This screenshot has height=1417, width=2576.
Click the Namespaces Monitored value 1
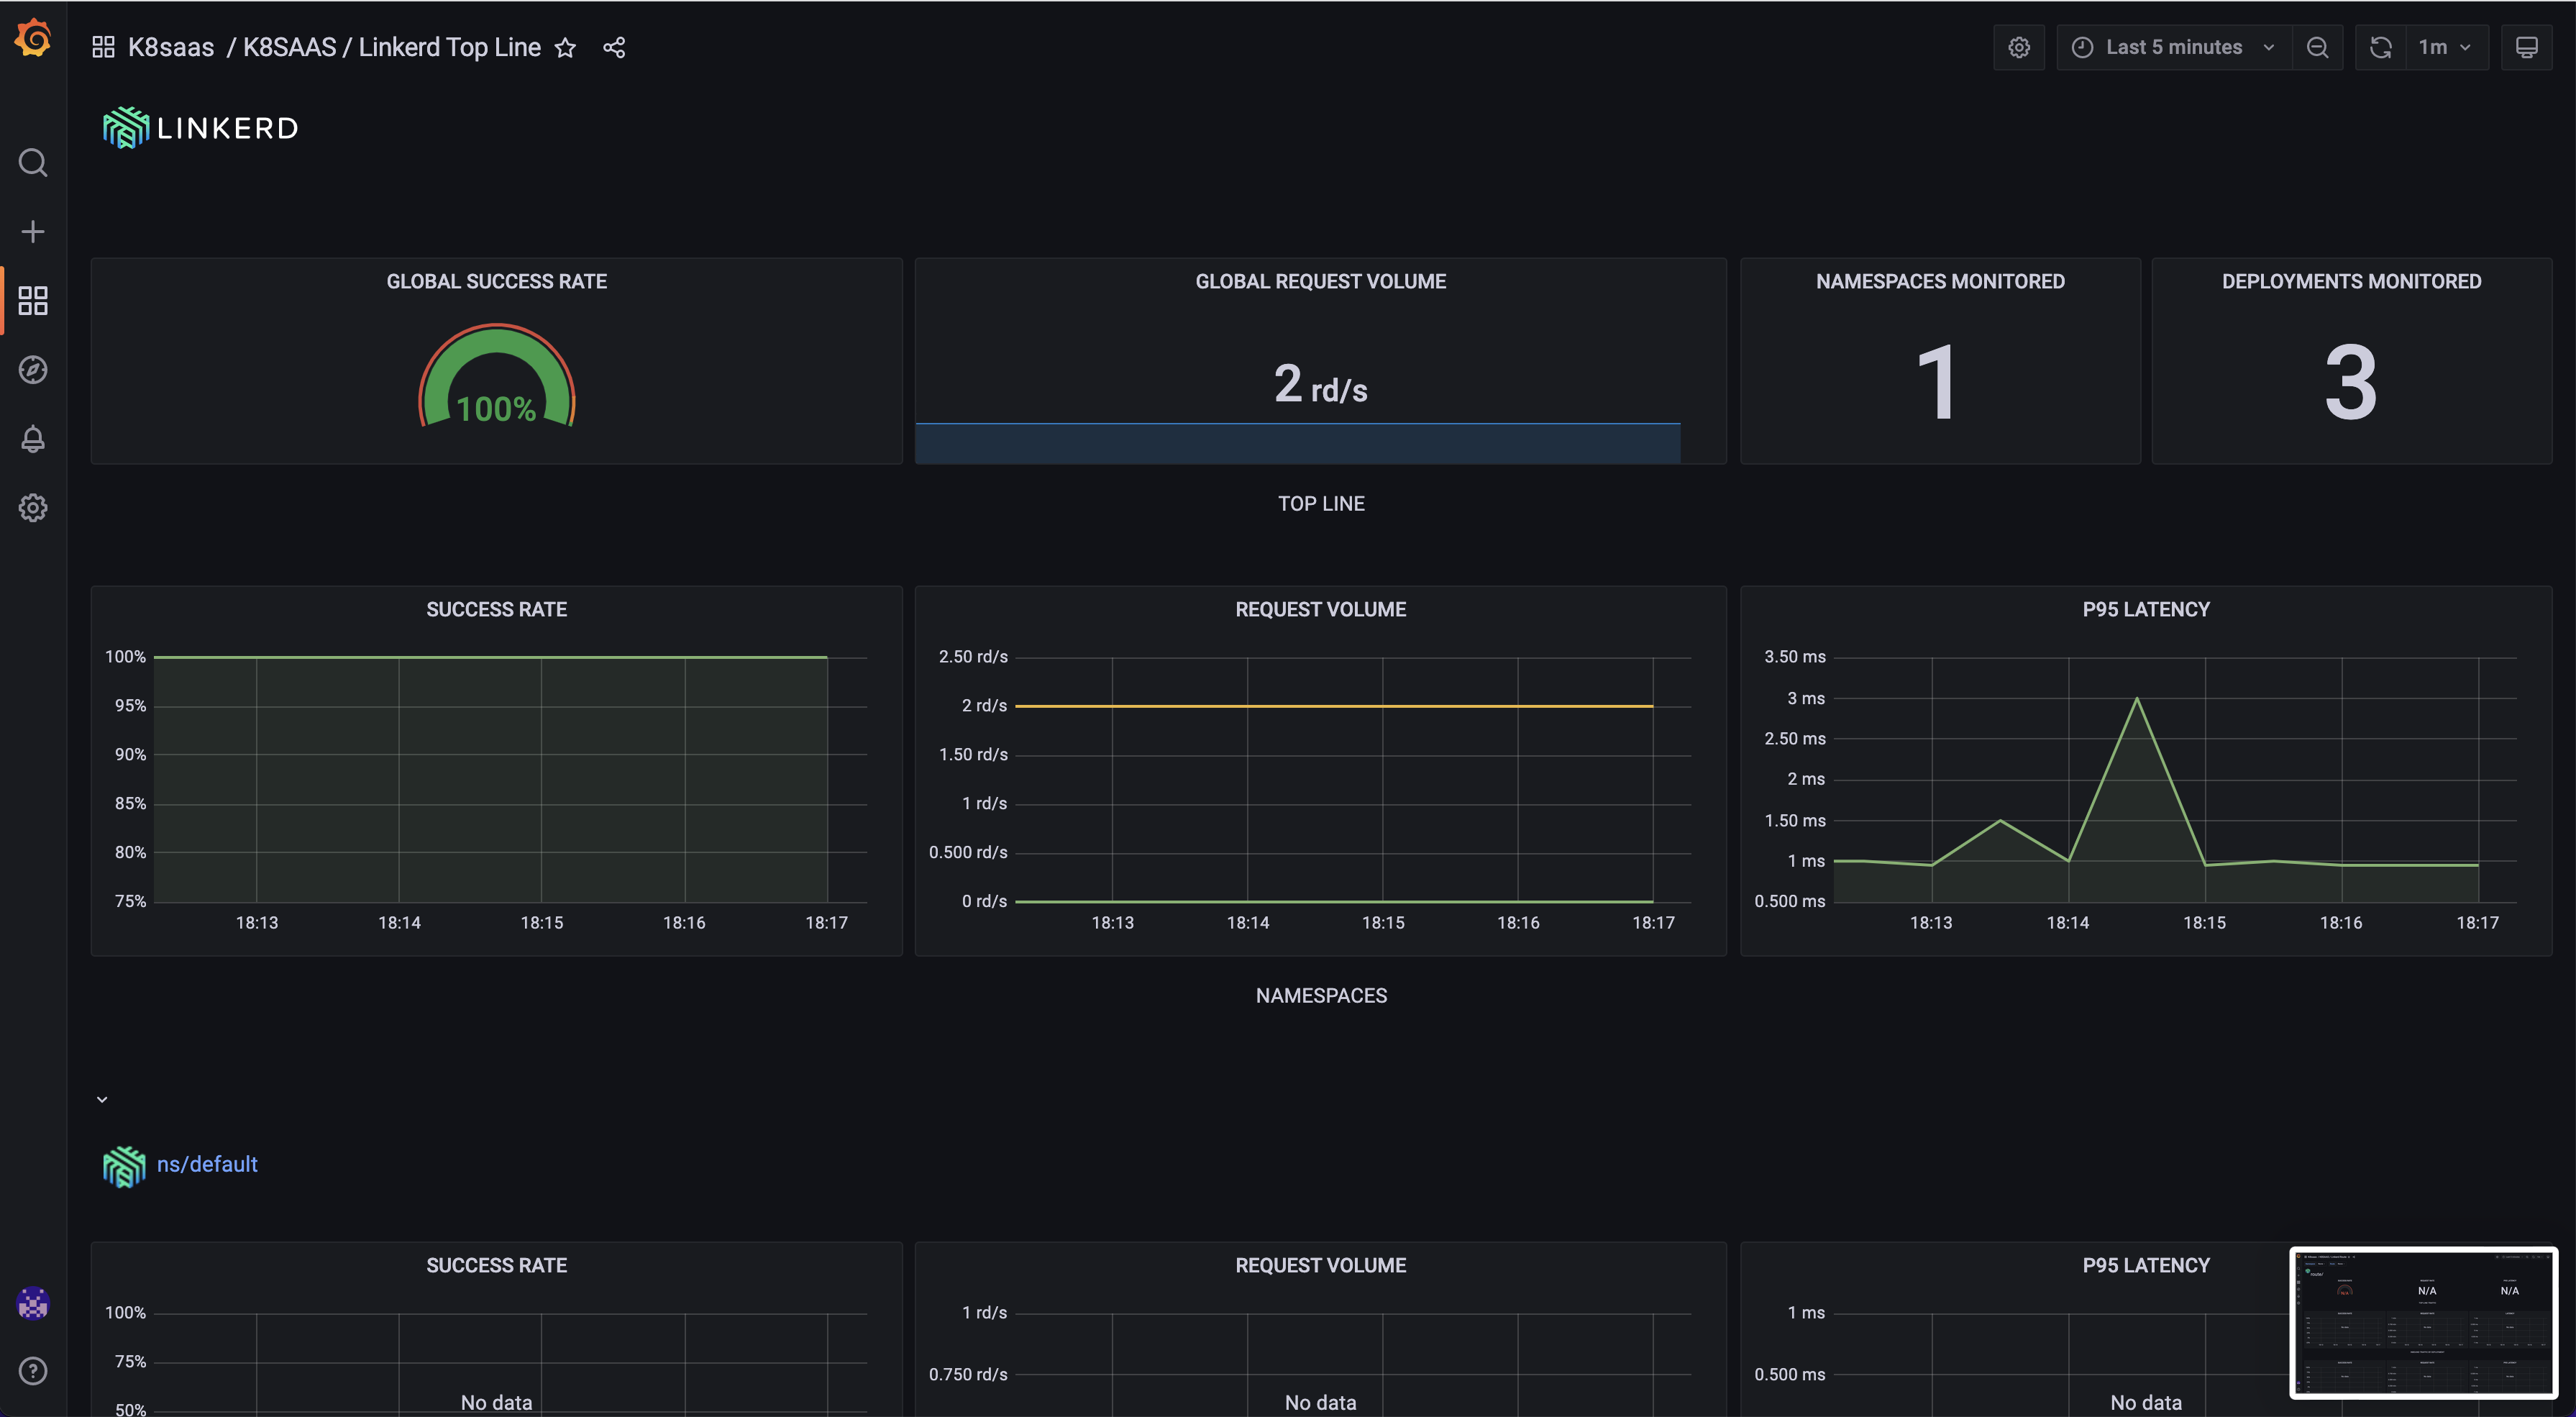1938,382
